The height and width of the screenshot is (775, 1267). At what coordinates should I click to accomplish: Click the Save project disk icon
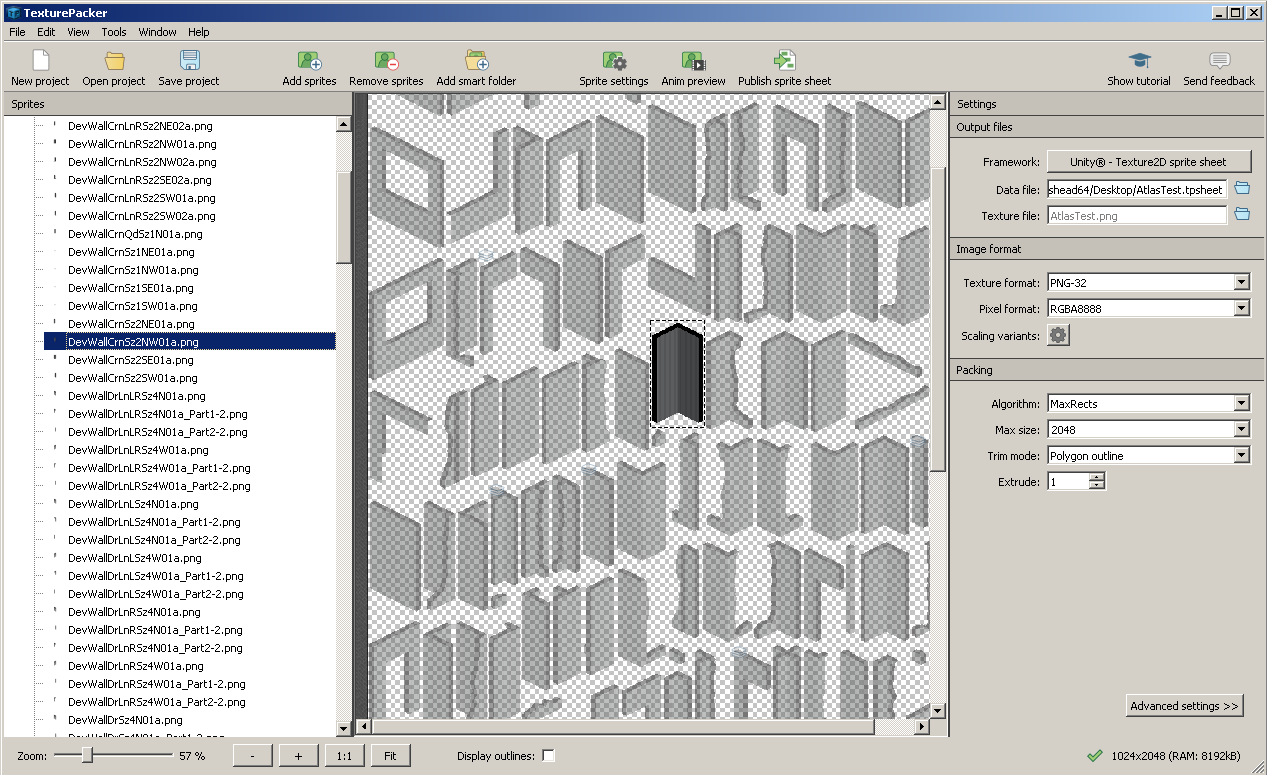tap(189, 62)
